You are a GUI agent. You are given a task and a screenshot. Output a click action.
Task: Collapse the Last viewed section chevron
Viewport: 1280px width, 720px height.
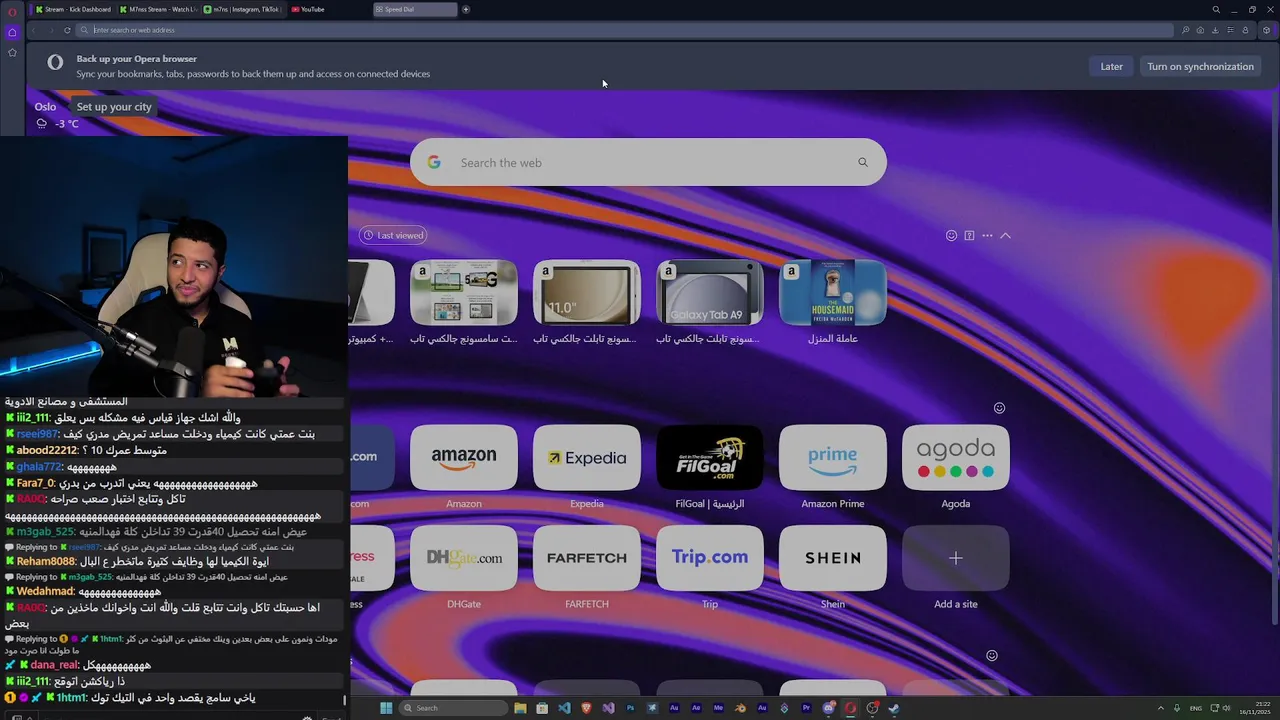coord(1005,235)
